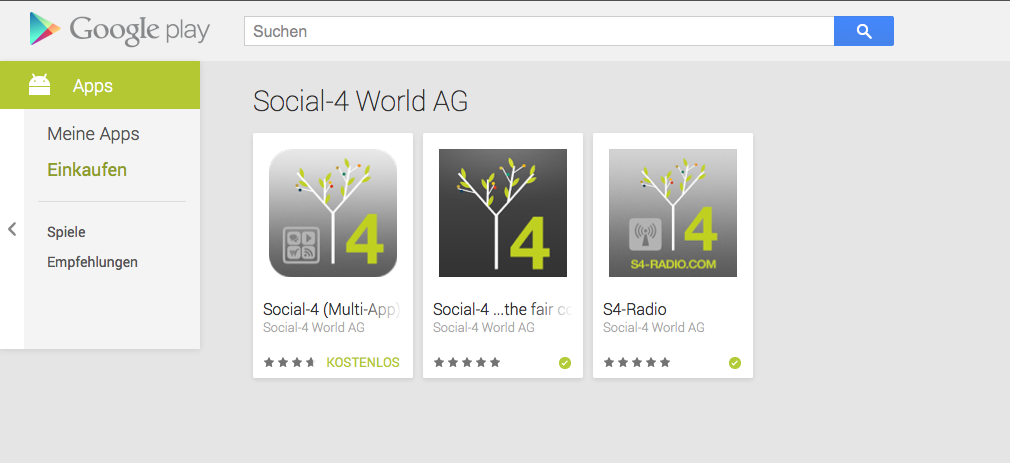
Task: Click the S4-Radio title link
Action: (x=634, y=310)
